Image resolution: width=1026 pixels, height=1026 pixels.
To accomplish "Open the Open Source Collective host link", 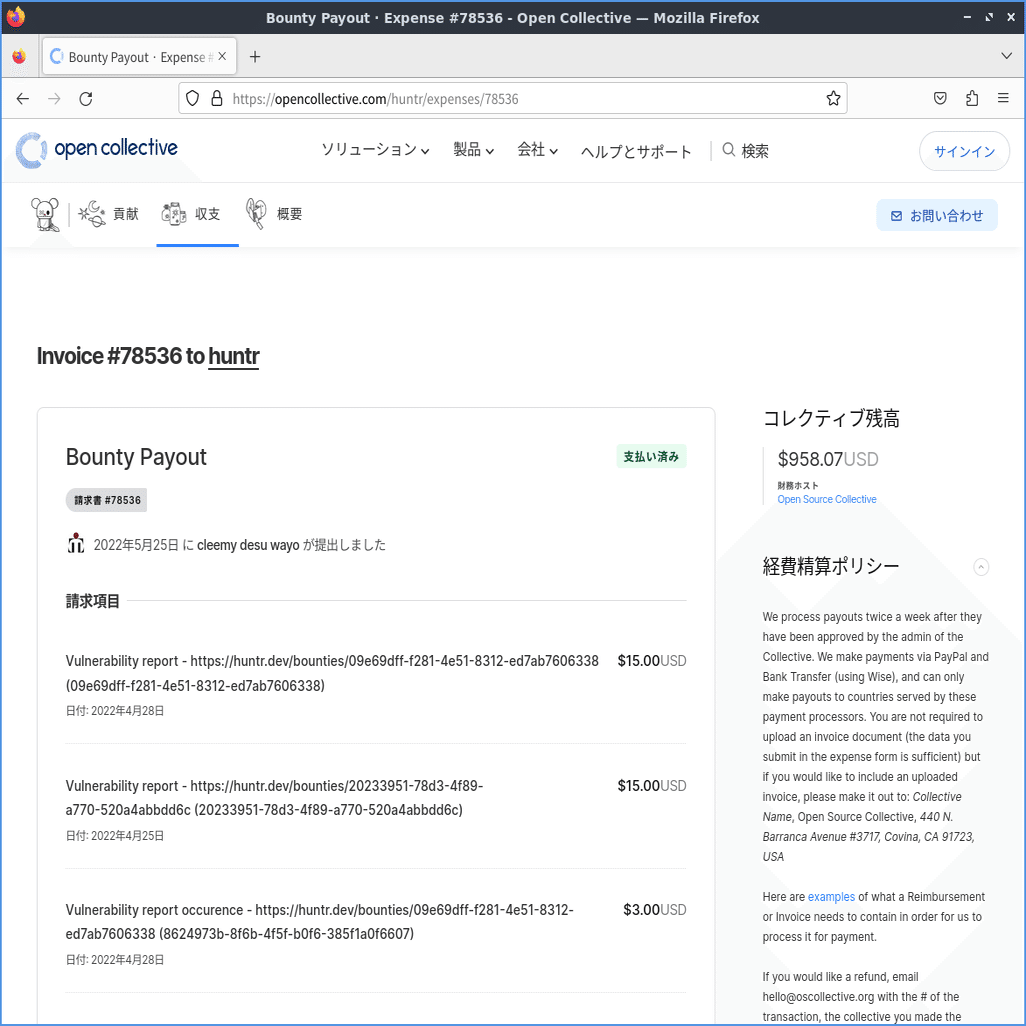I will (826, 499).
